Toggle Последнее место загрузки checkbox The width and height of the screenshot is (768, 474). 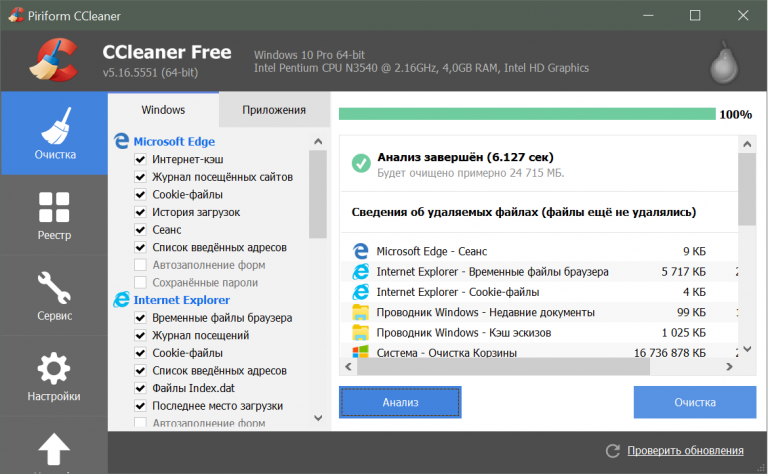[140, 406]
